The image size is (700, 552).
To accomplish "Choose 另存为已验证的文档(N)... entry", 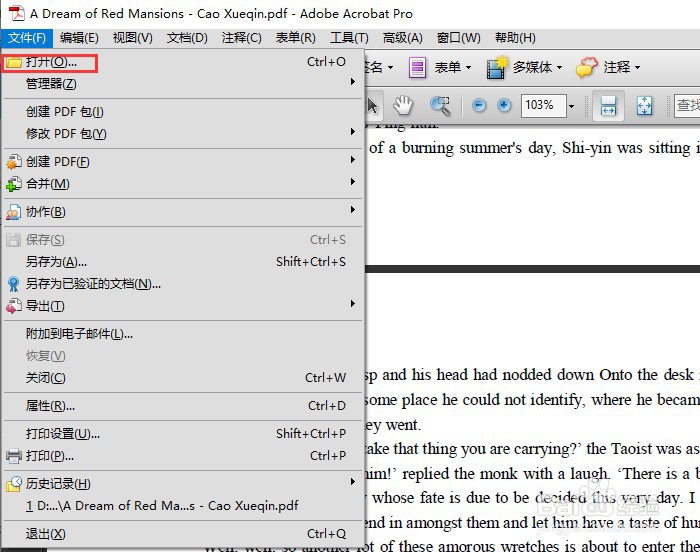I will [182, 284].
